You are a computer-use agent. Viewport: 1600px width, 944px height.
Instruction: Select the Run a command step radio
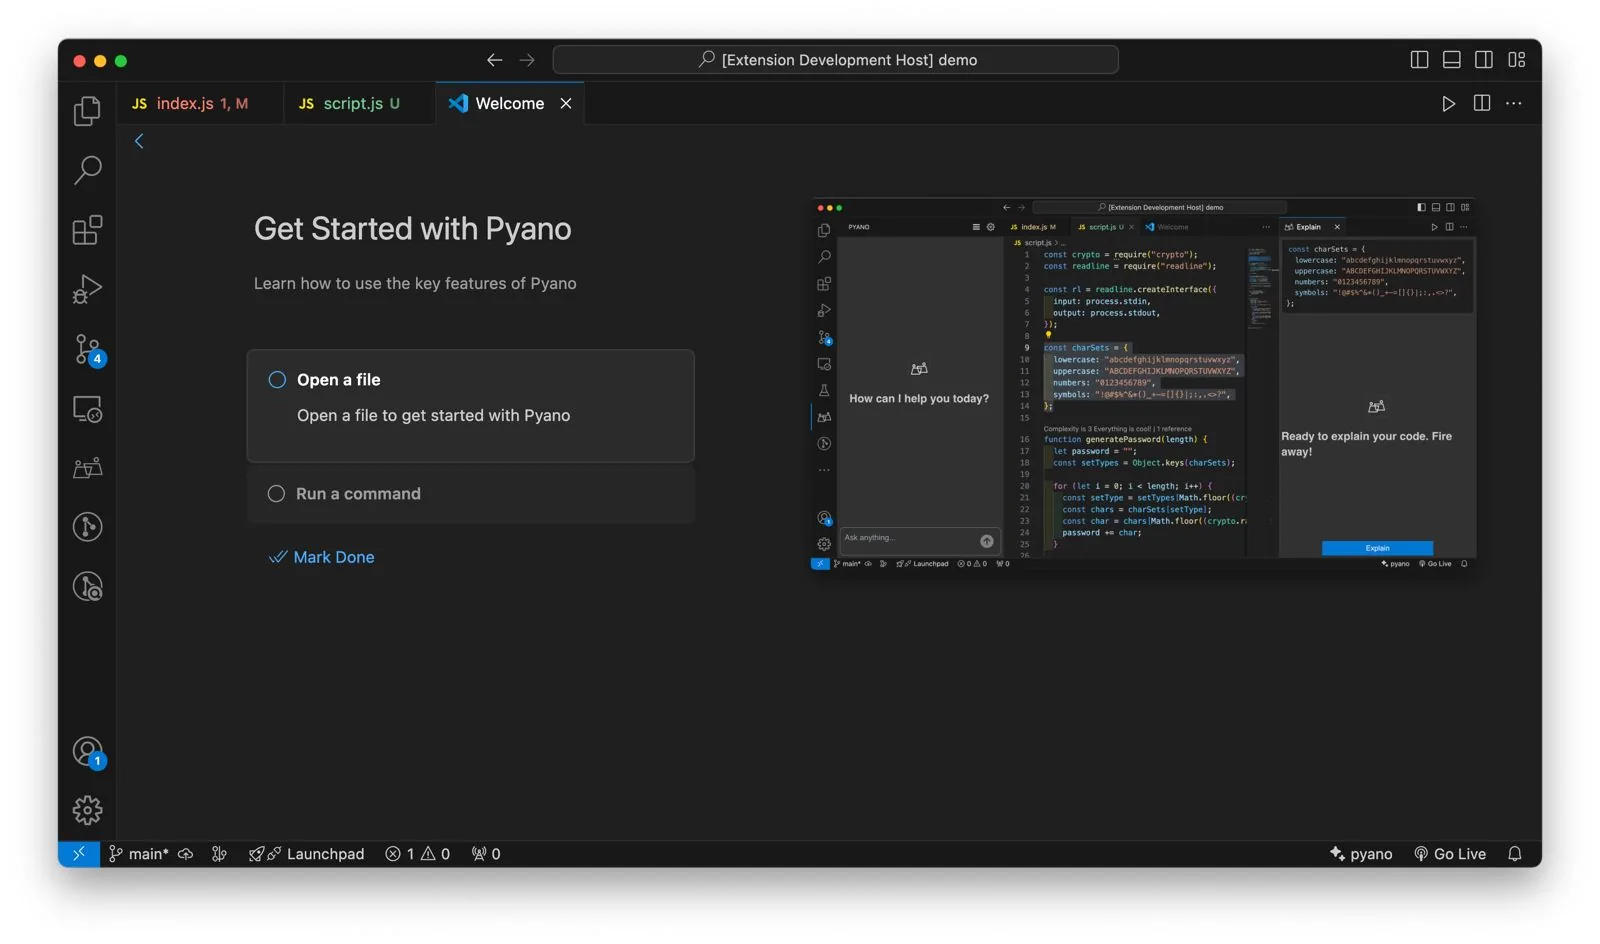(276, 493)
